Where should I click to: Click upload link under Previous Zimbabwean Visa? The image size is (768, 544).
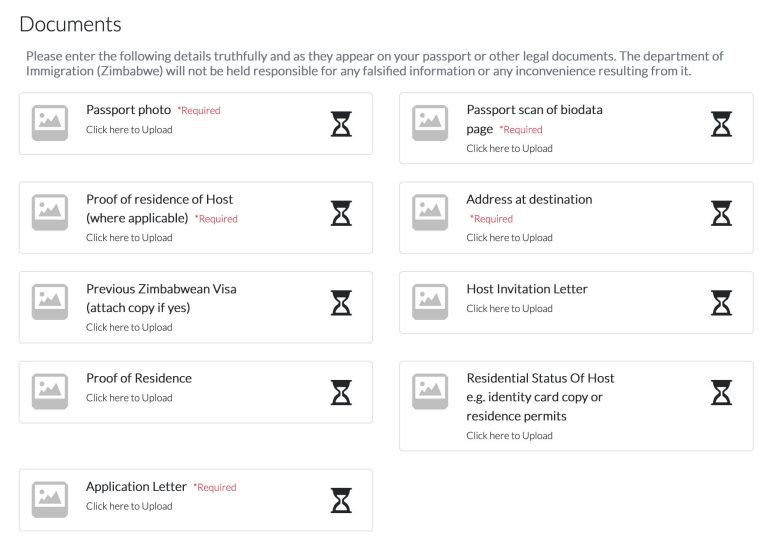pos(129,328)
